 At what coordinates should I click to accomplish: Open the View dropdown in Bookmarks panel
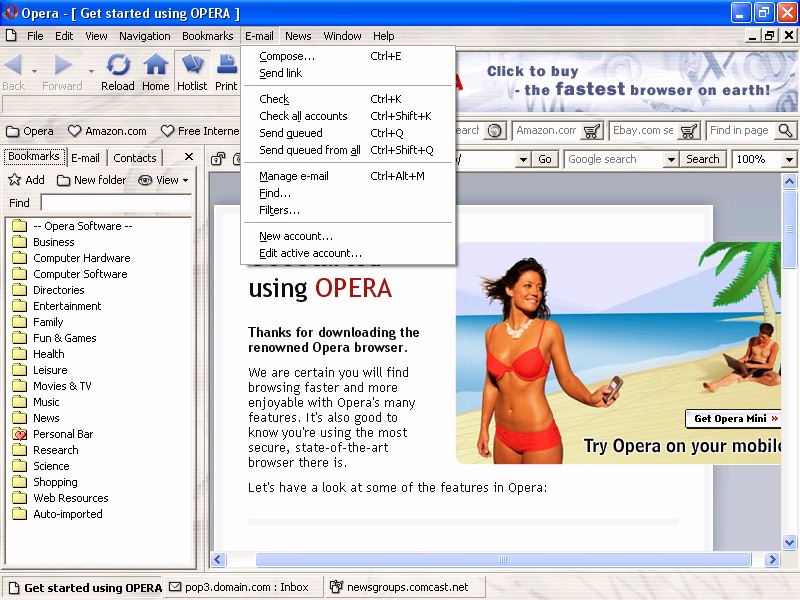[x=164, y=180]
